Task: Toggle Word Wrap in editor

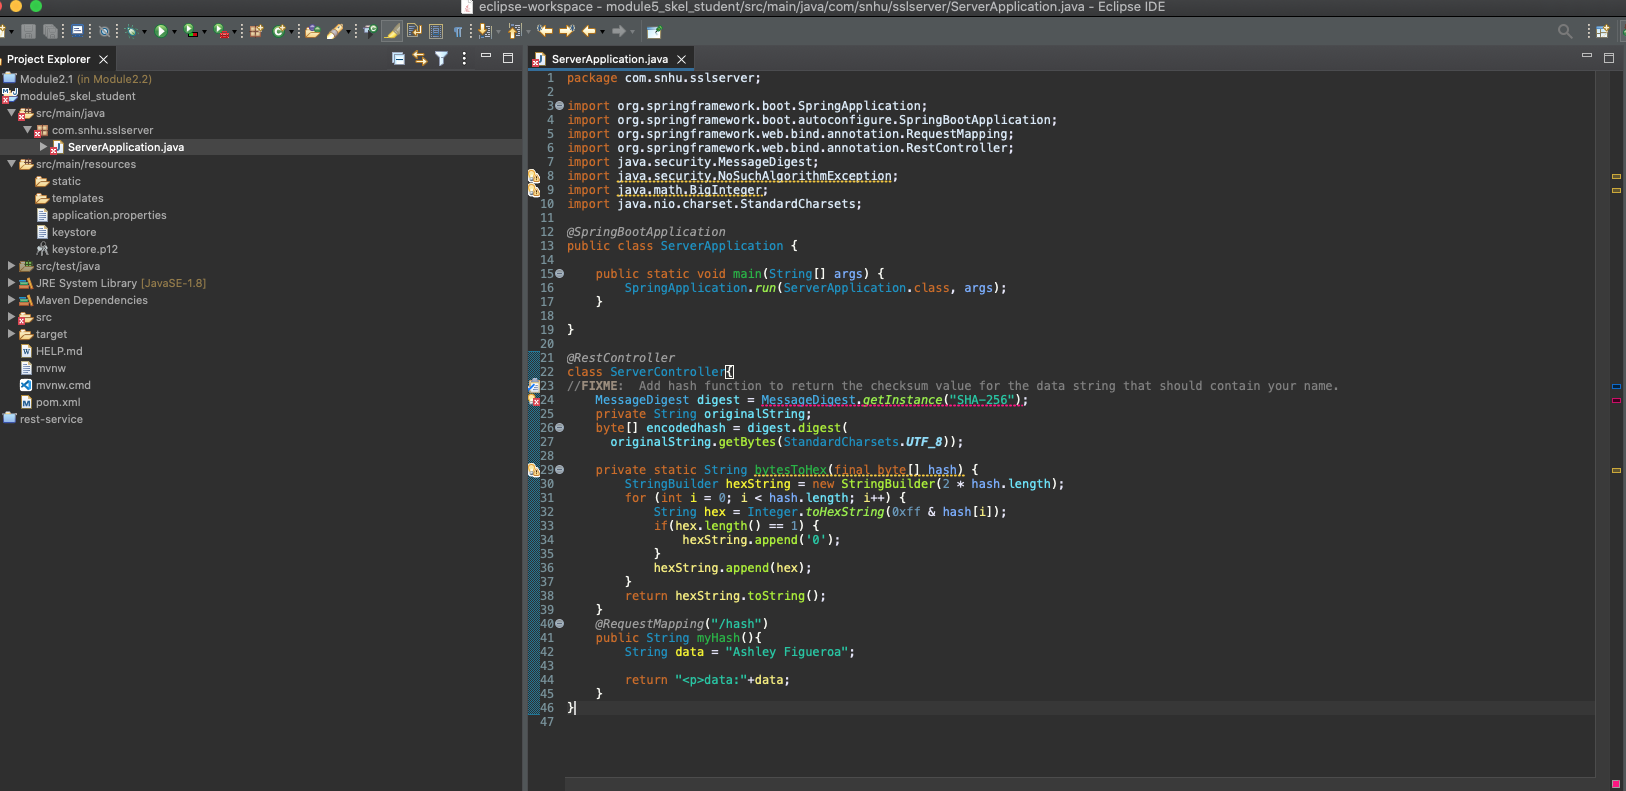Action: [414, 31]
